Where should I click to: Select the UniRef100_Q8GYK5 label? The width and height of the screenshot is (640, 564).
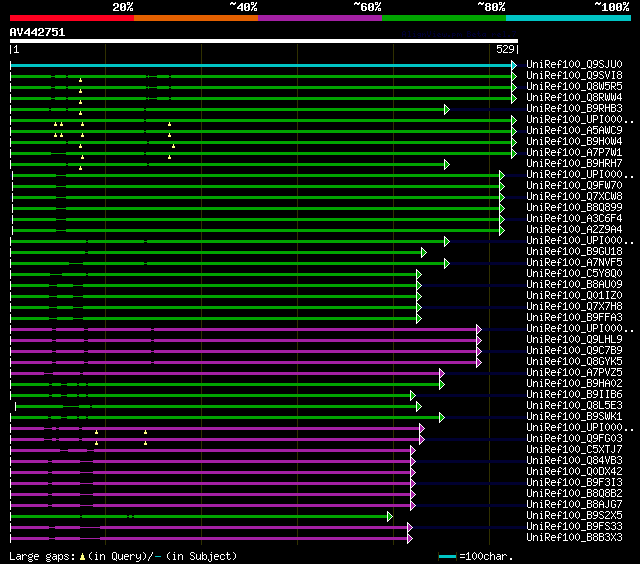coord(574,362)
